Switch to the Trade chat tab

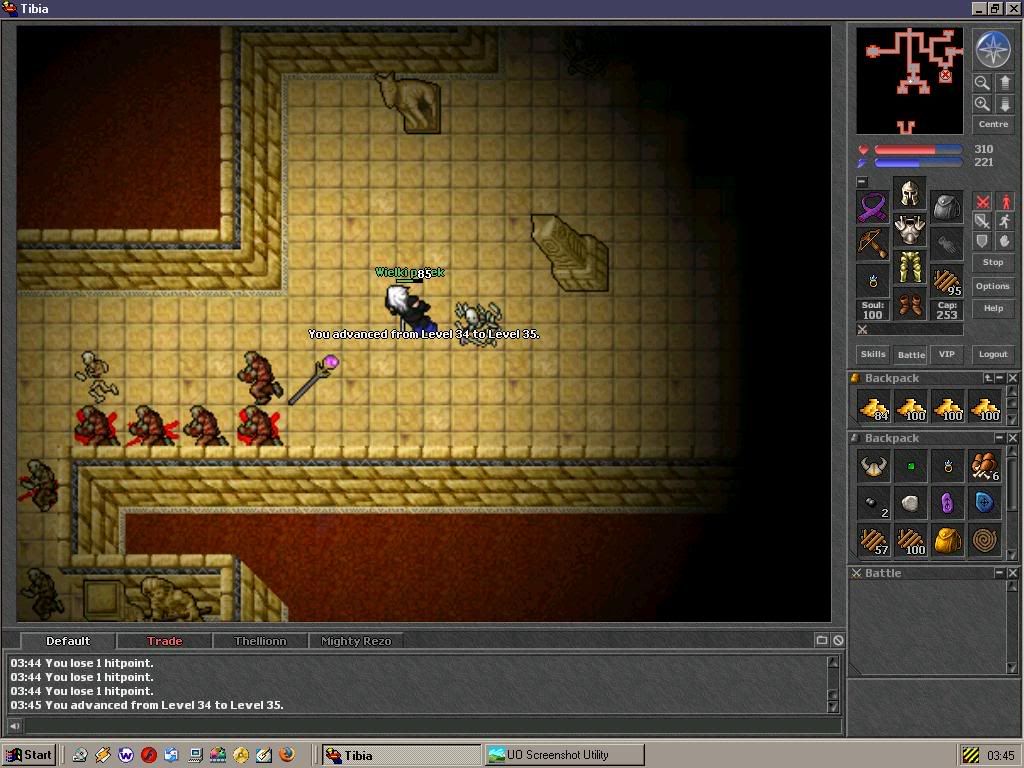tap(164, 641)
